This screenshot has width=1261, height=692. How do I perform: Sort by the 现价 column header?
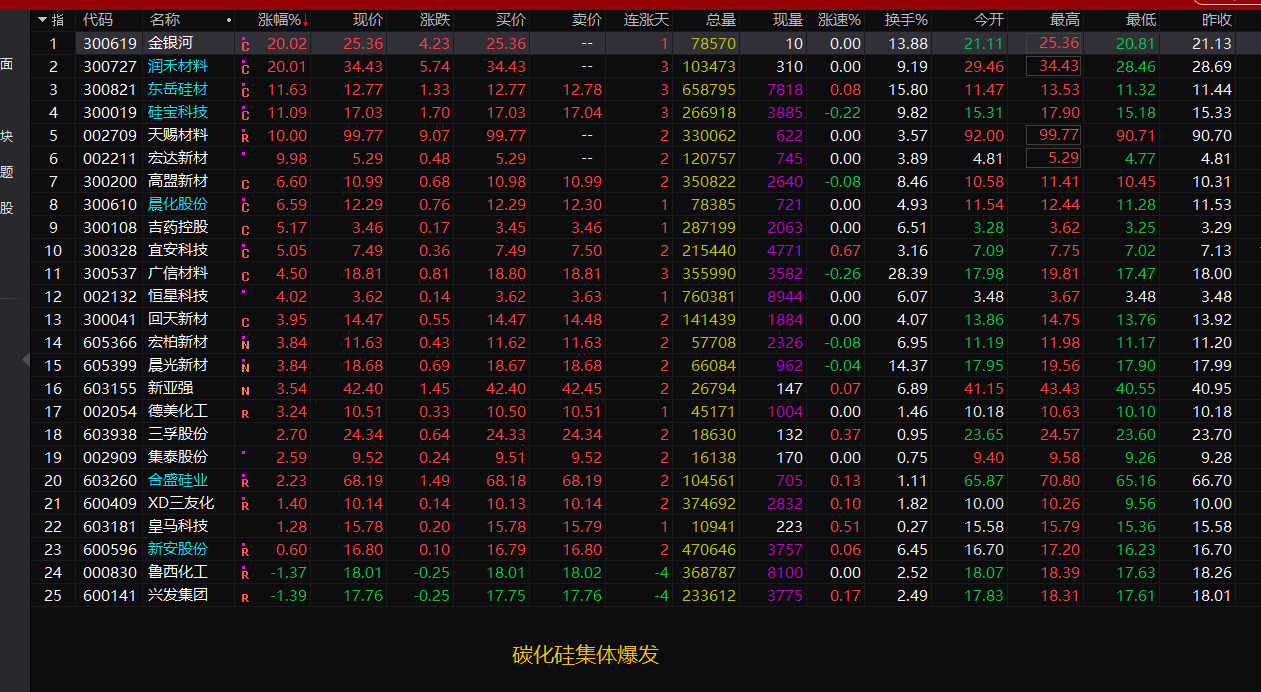368,20
